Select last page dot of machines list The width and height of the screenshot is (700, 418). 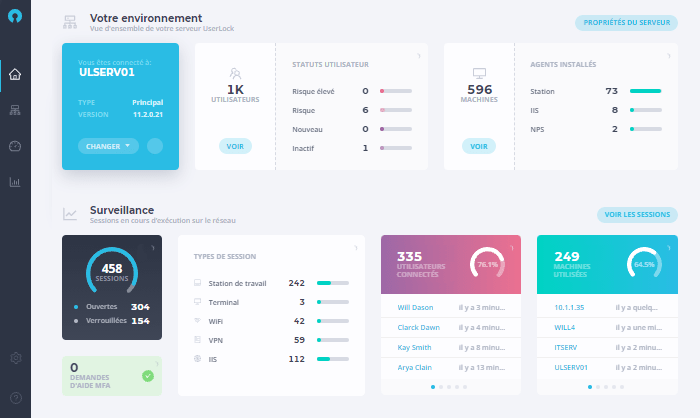(622, 387)
